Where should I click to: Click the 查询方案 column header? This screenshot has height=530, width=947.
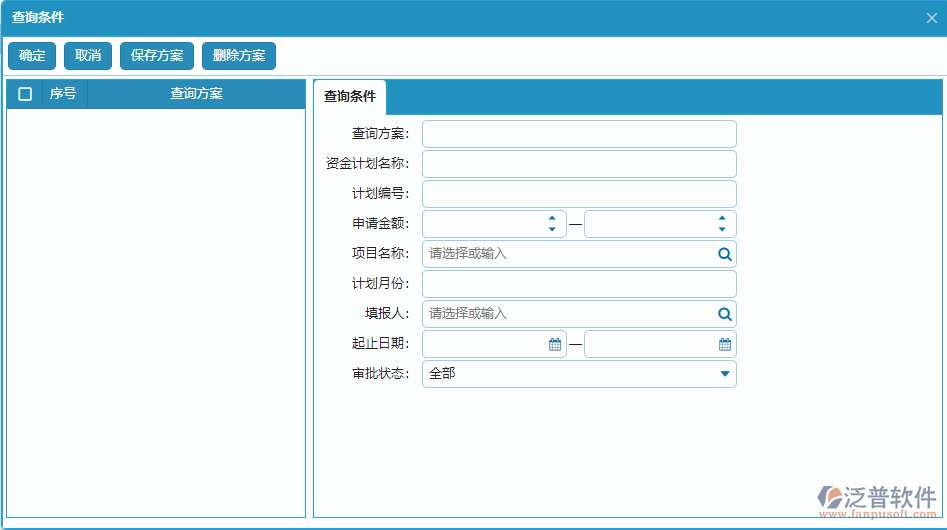coord(196,94)
